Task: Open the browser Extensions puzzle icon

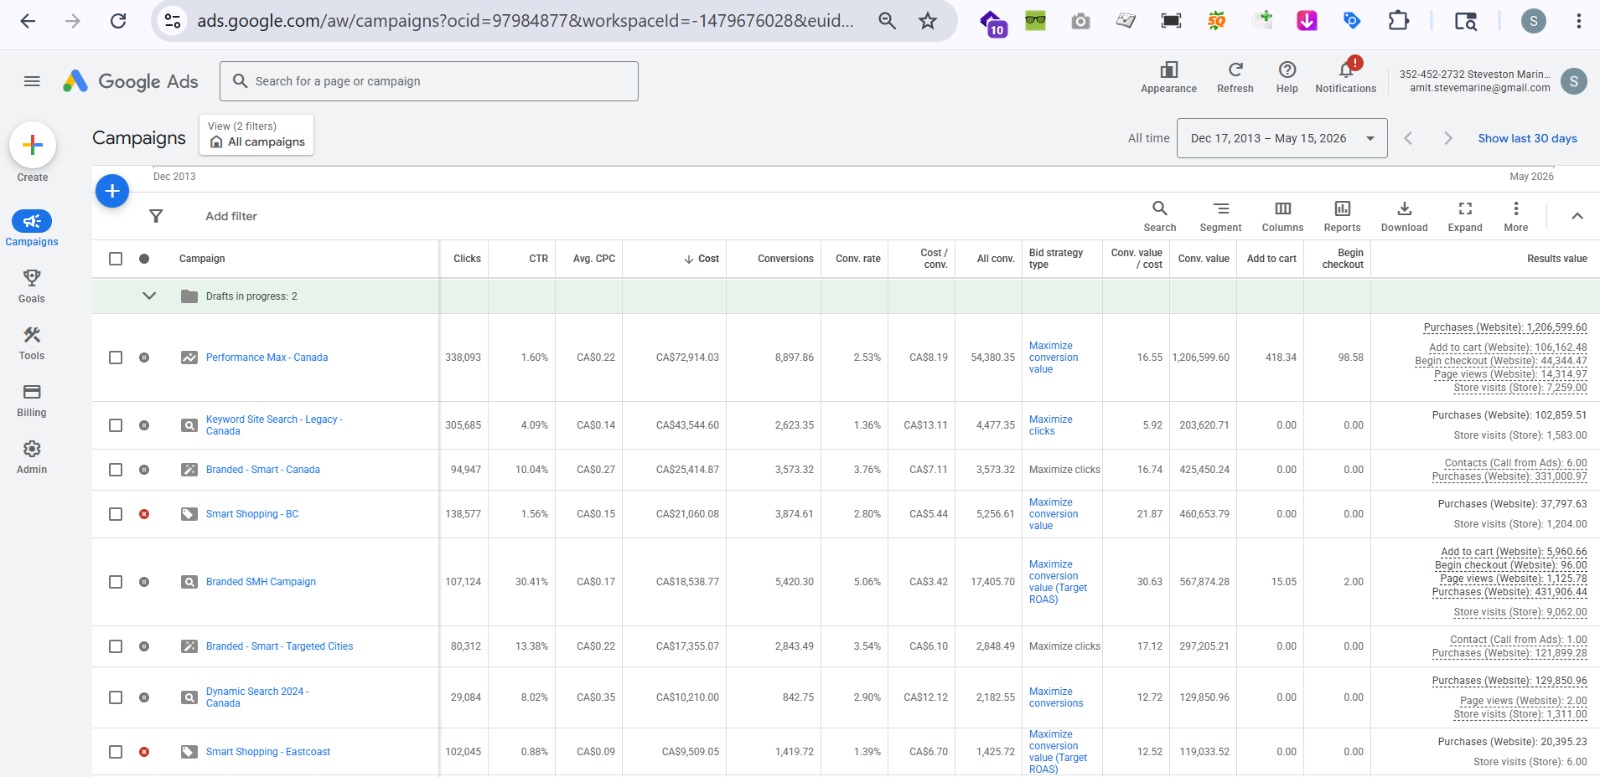Action: point(1398,21)
